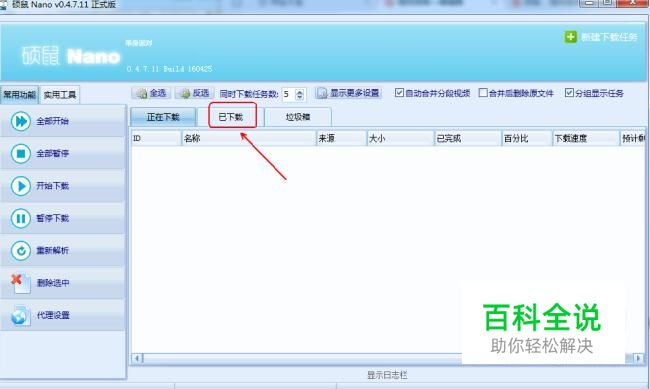Toggle 分组显示任务 checkbox
This screenshot has height=389, width=650.
click(x=570, y=92)
